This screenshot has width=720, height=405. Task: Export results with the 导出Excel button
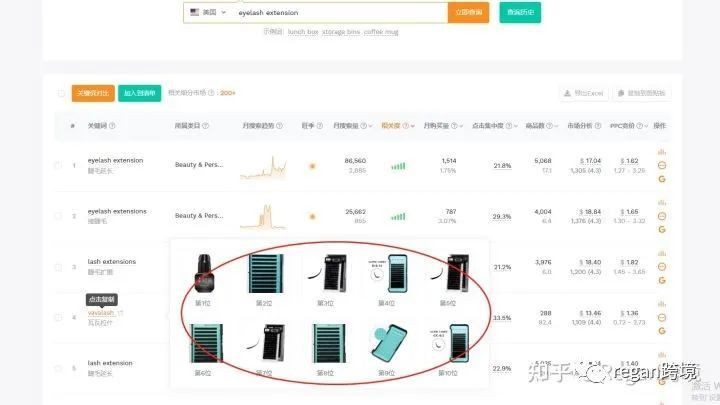(584, 93)
